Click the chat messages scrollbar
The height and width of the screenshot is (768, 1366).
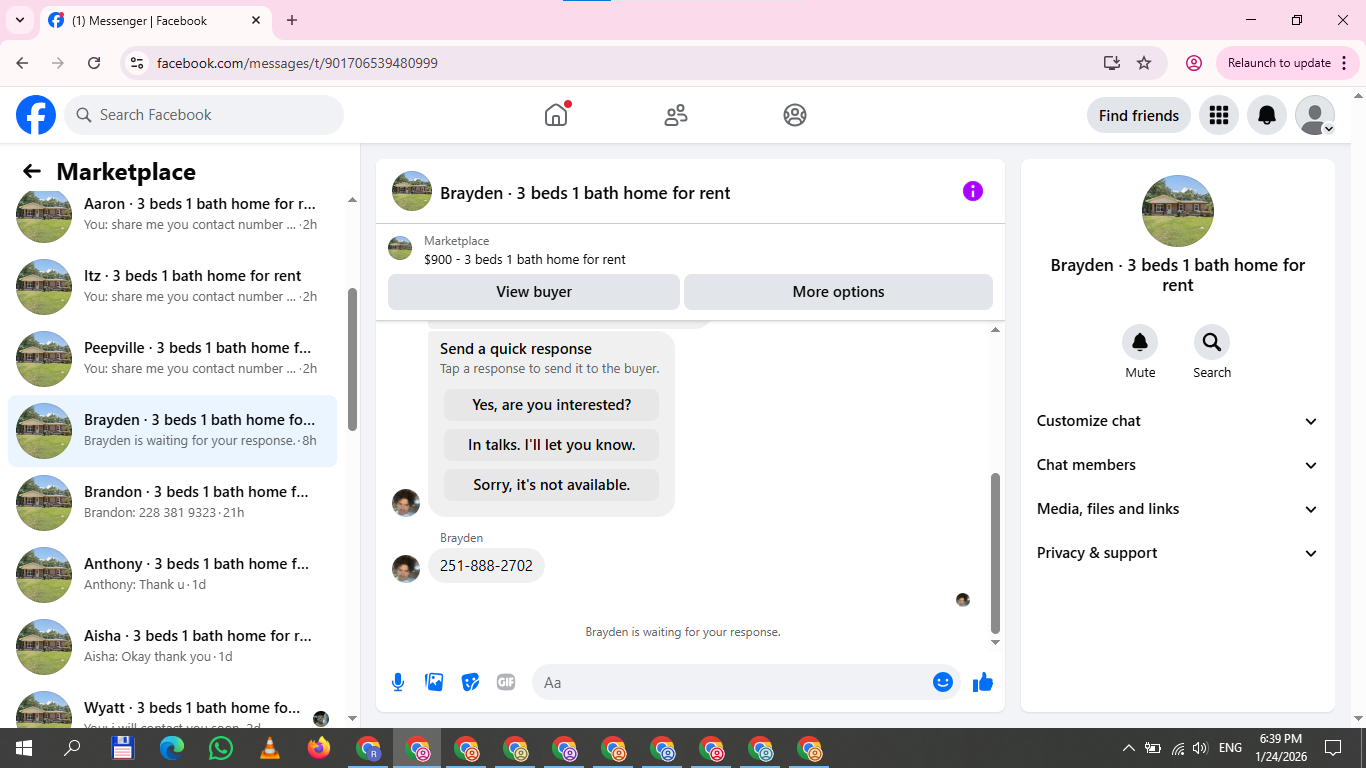pos(995,553)
